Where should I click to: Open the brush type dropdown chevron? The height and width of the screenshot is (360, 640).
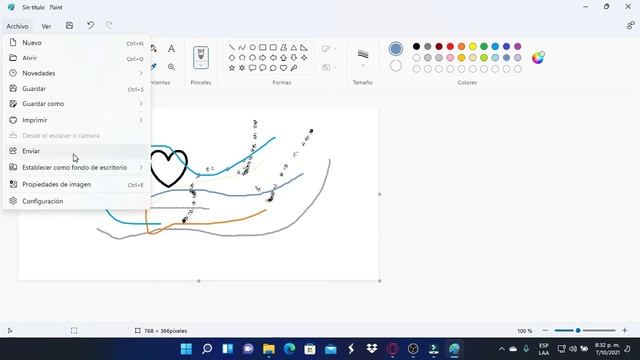tap(201, 65)
